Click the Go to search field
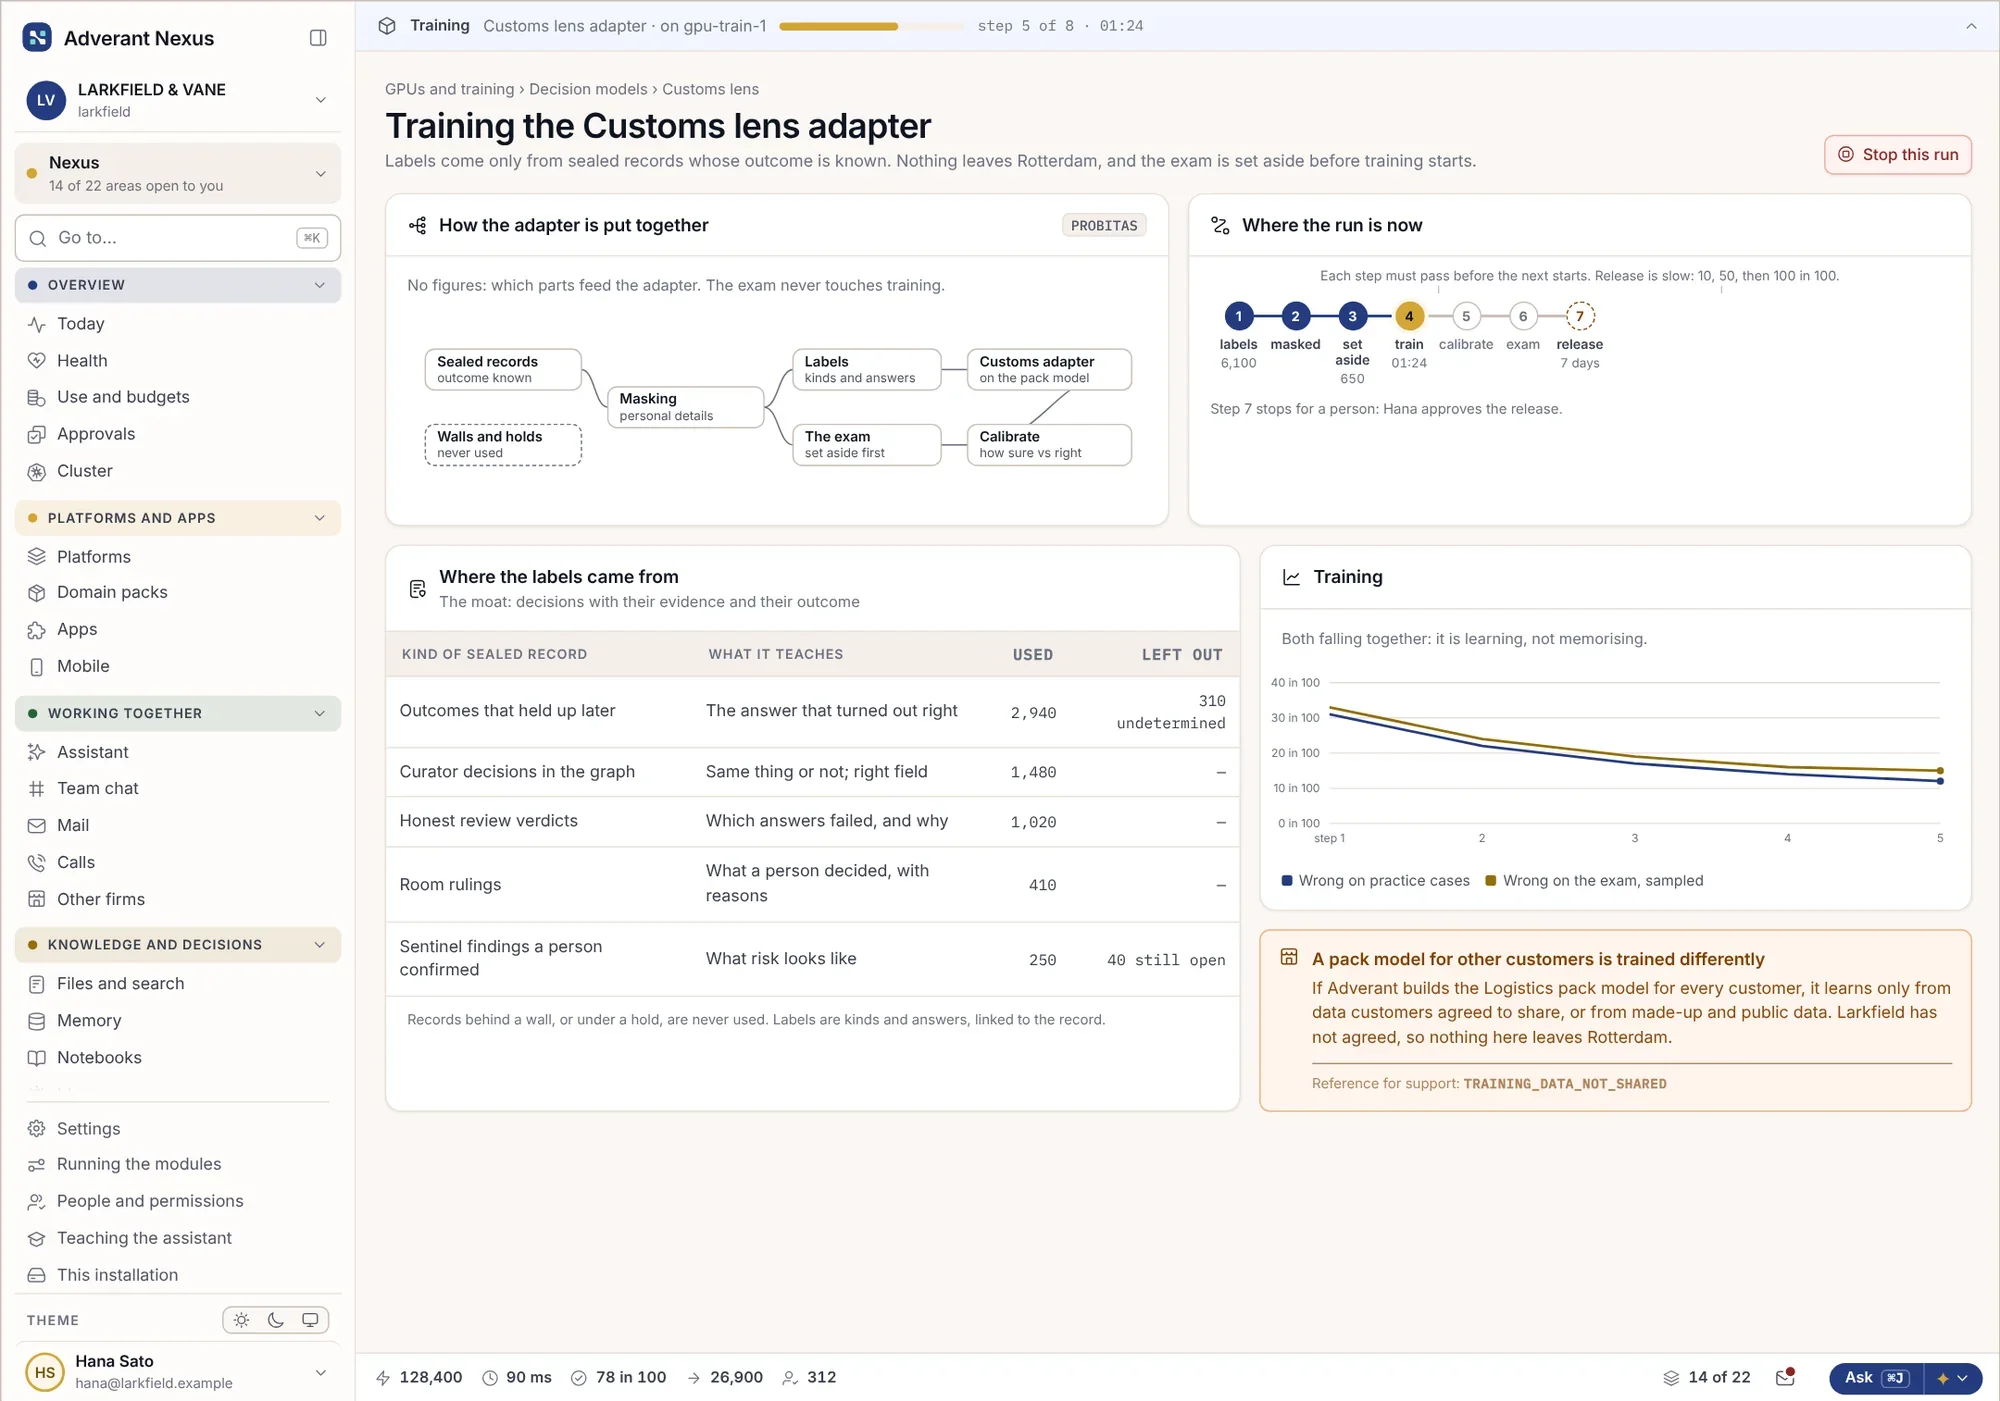 [x=178, y=238]
